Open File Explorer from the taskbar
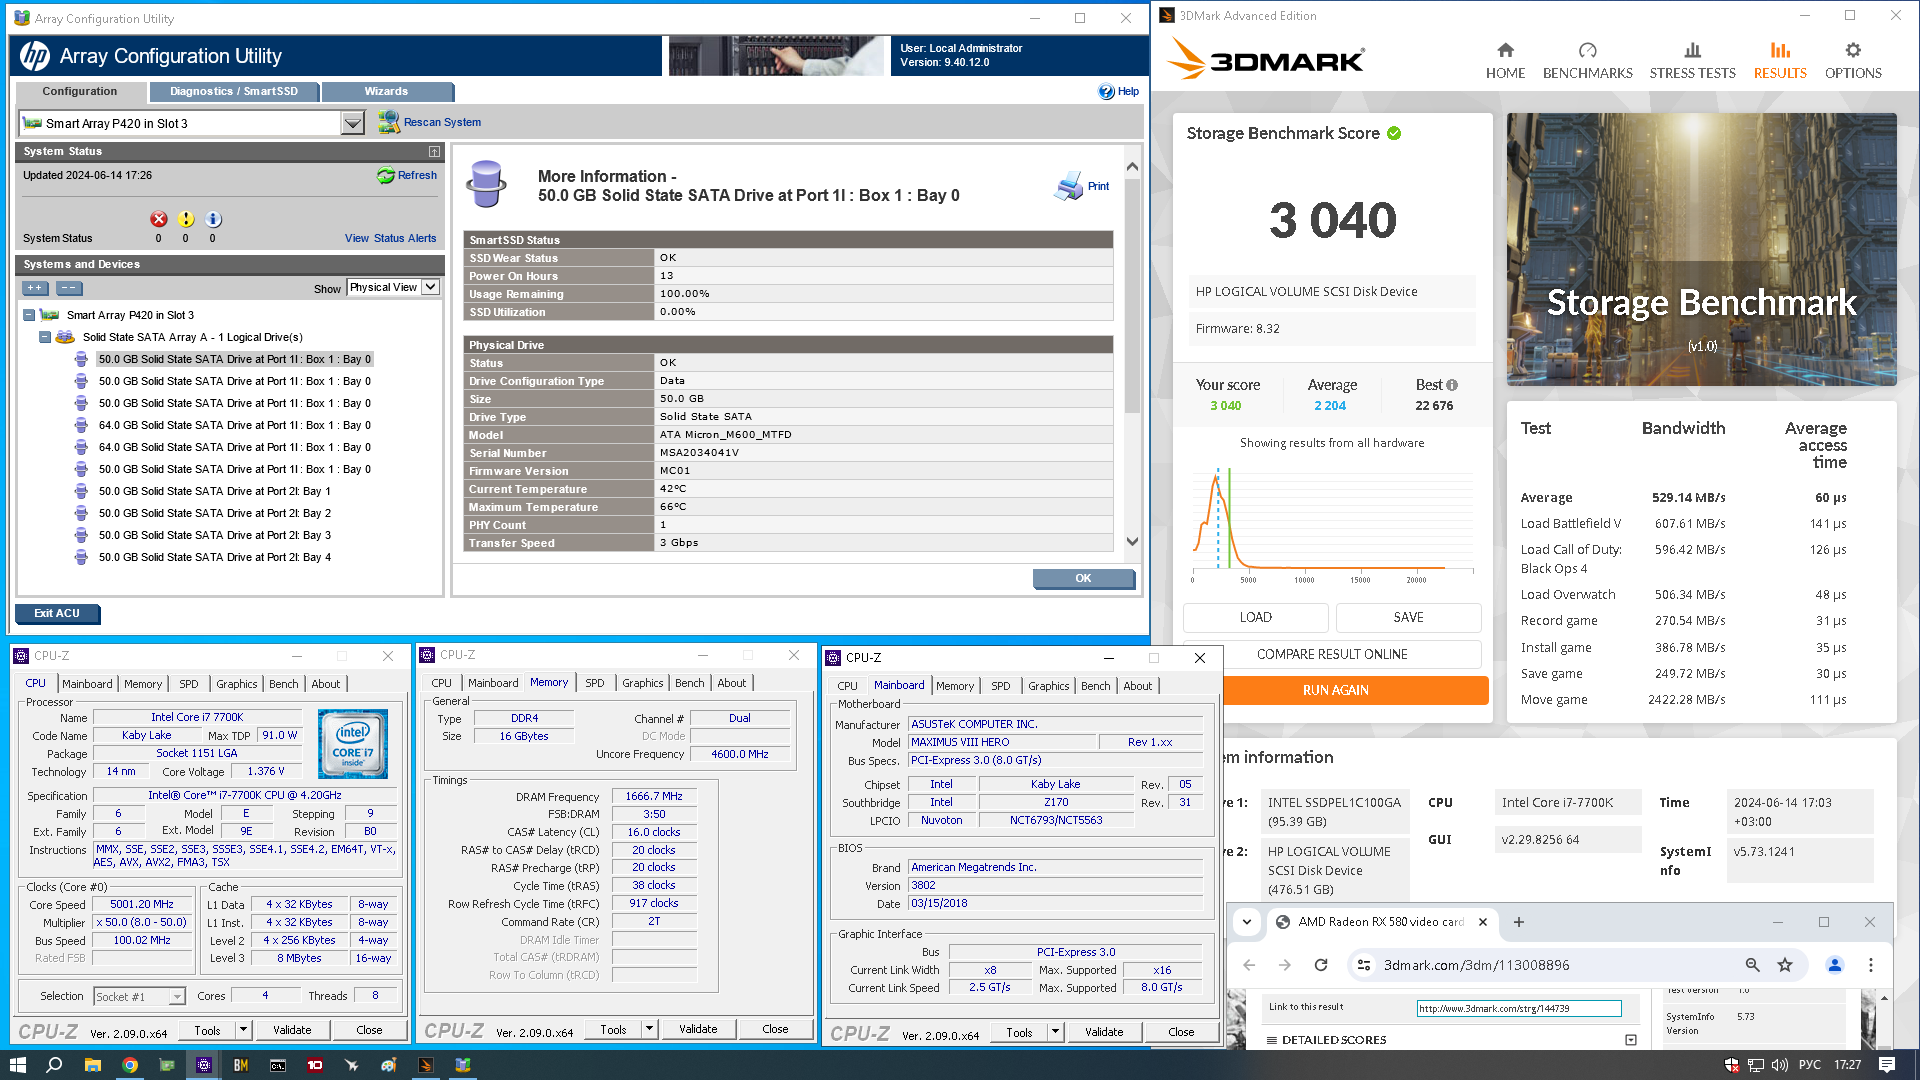This screenshot has width=1920, height=1080. 92,1065
